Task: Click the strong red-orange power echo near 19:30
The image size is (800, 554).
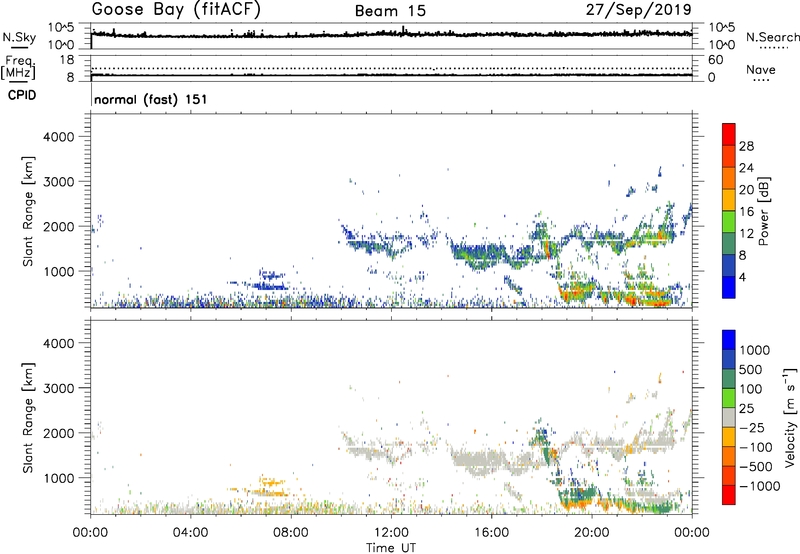Action: tap(576, 293)
